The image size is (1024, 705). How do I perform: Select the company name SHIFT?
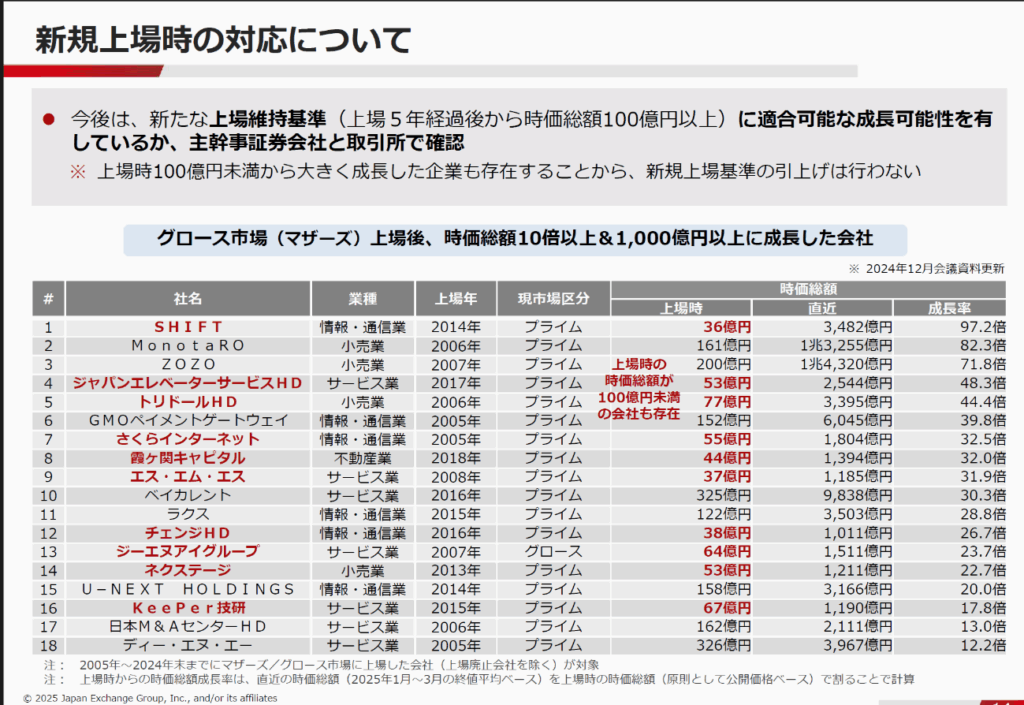coord(189,327)
